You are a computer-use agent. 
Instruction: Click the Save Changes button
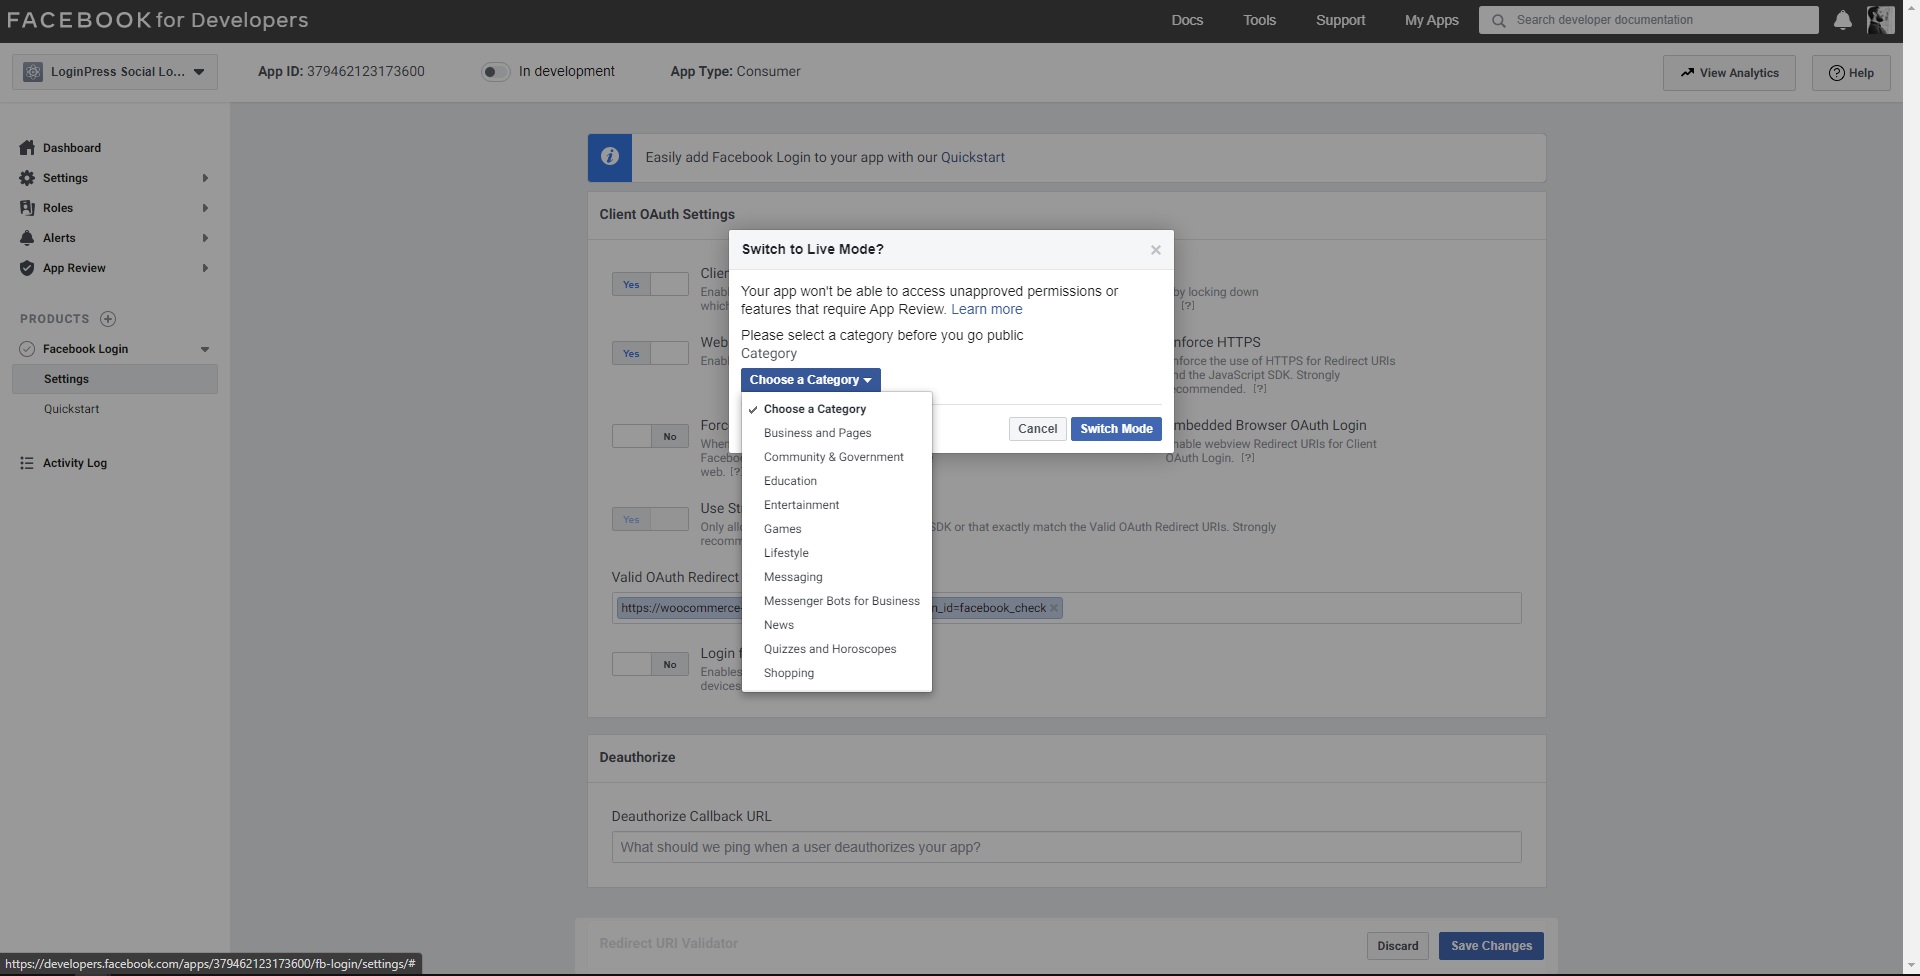(x=1491, y=946)
